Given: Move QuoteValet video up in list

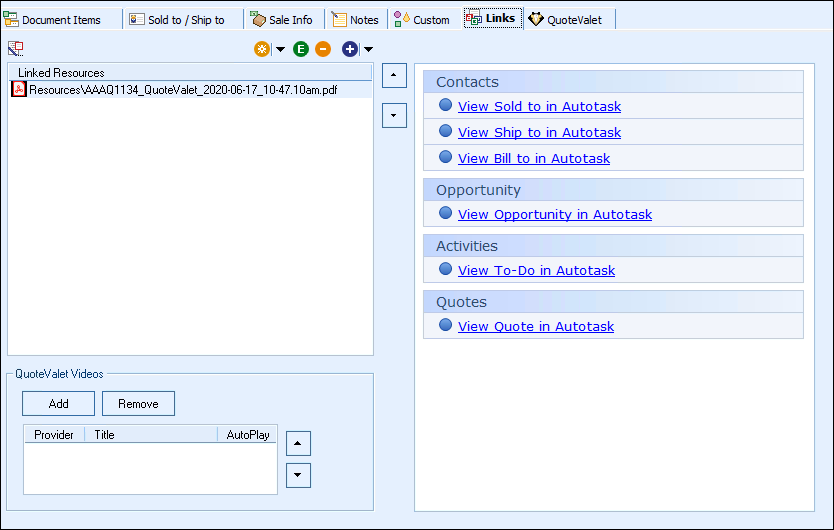Looking at the screenshot, I should coord(298,443).
